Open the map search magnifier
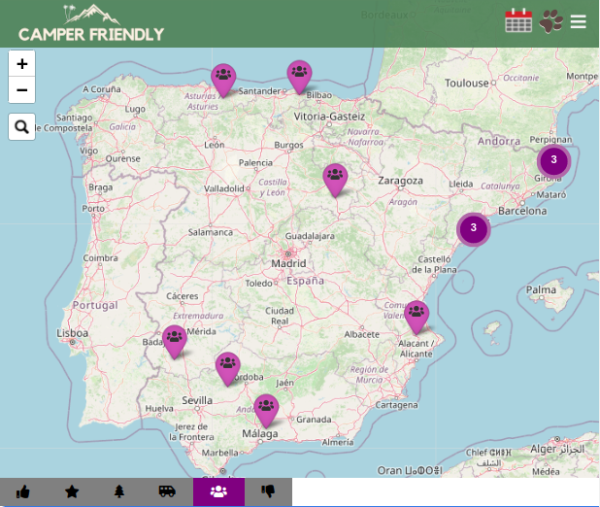This screenshot has width=600, height=507. pos(22,126)
